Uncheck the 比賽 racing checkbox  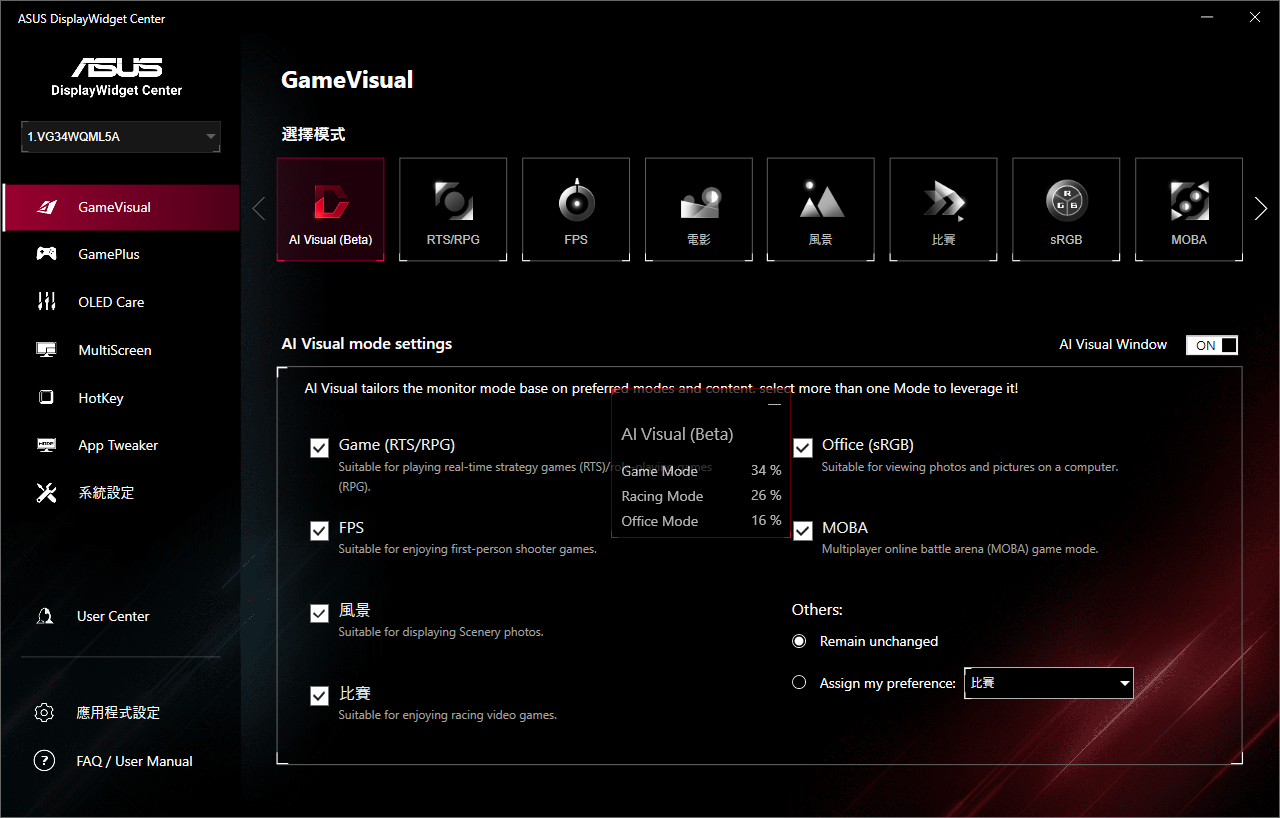(x=319, y=695)
